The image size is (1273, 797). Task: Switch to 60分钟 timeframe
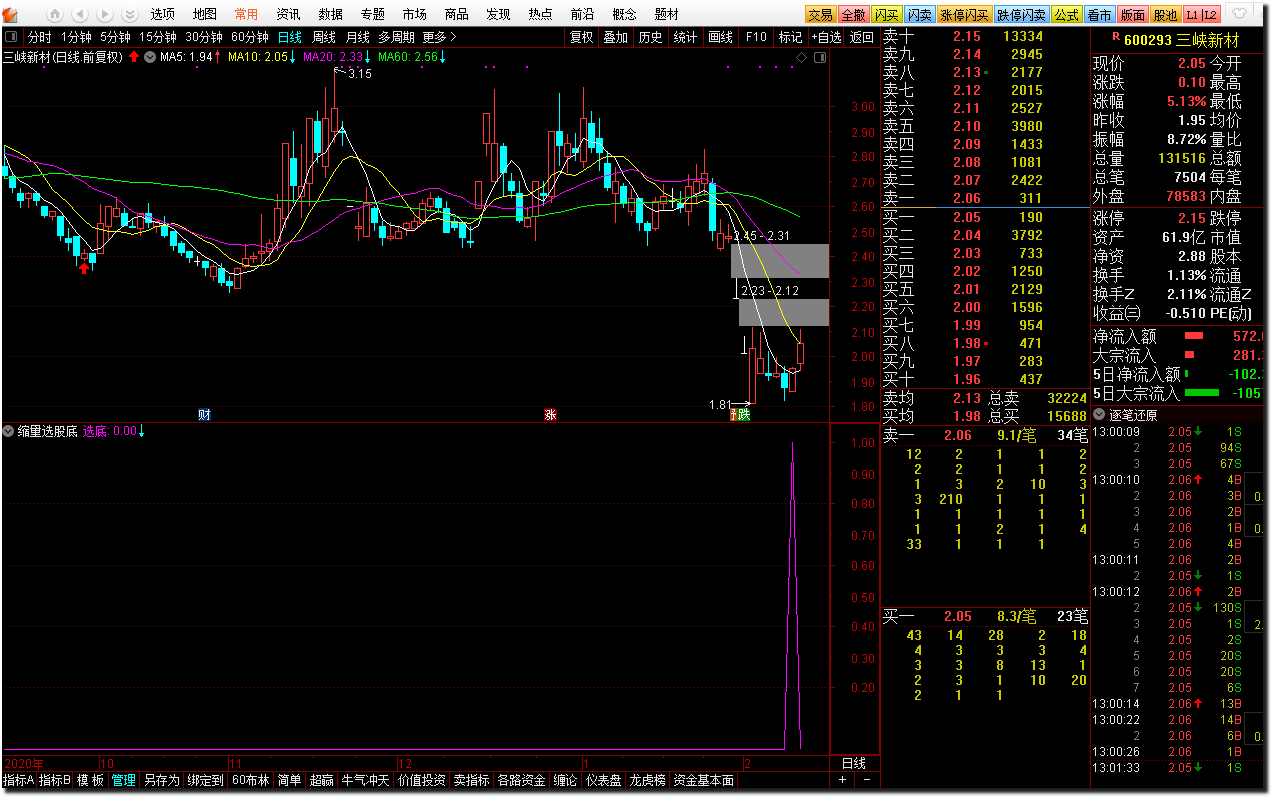click(250, 37)
